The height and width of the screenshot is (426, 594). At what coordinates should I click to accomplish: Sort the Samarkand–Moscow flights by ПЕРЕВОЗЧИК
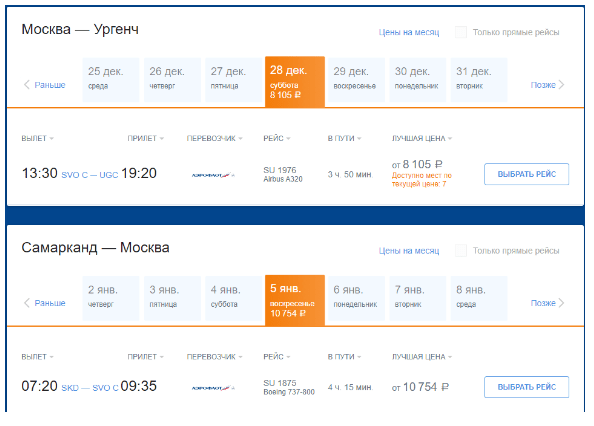click(214, 357)
